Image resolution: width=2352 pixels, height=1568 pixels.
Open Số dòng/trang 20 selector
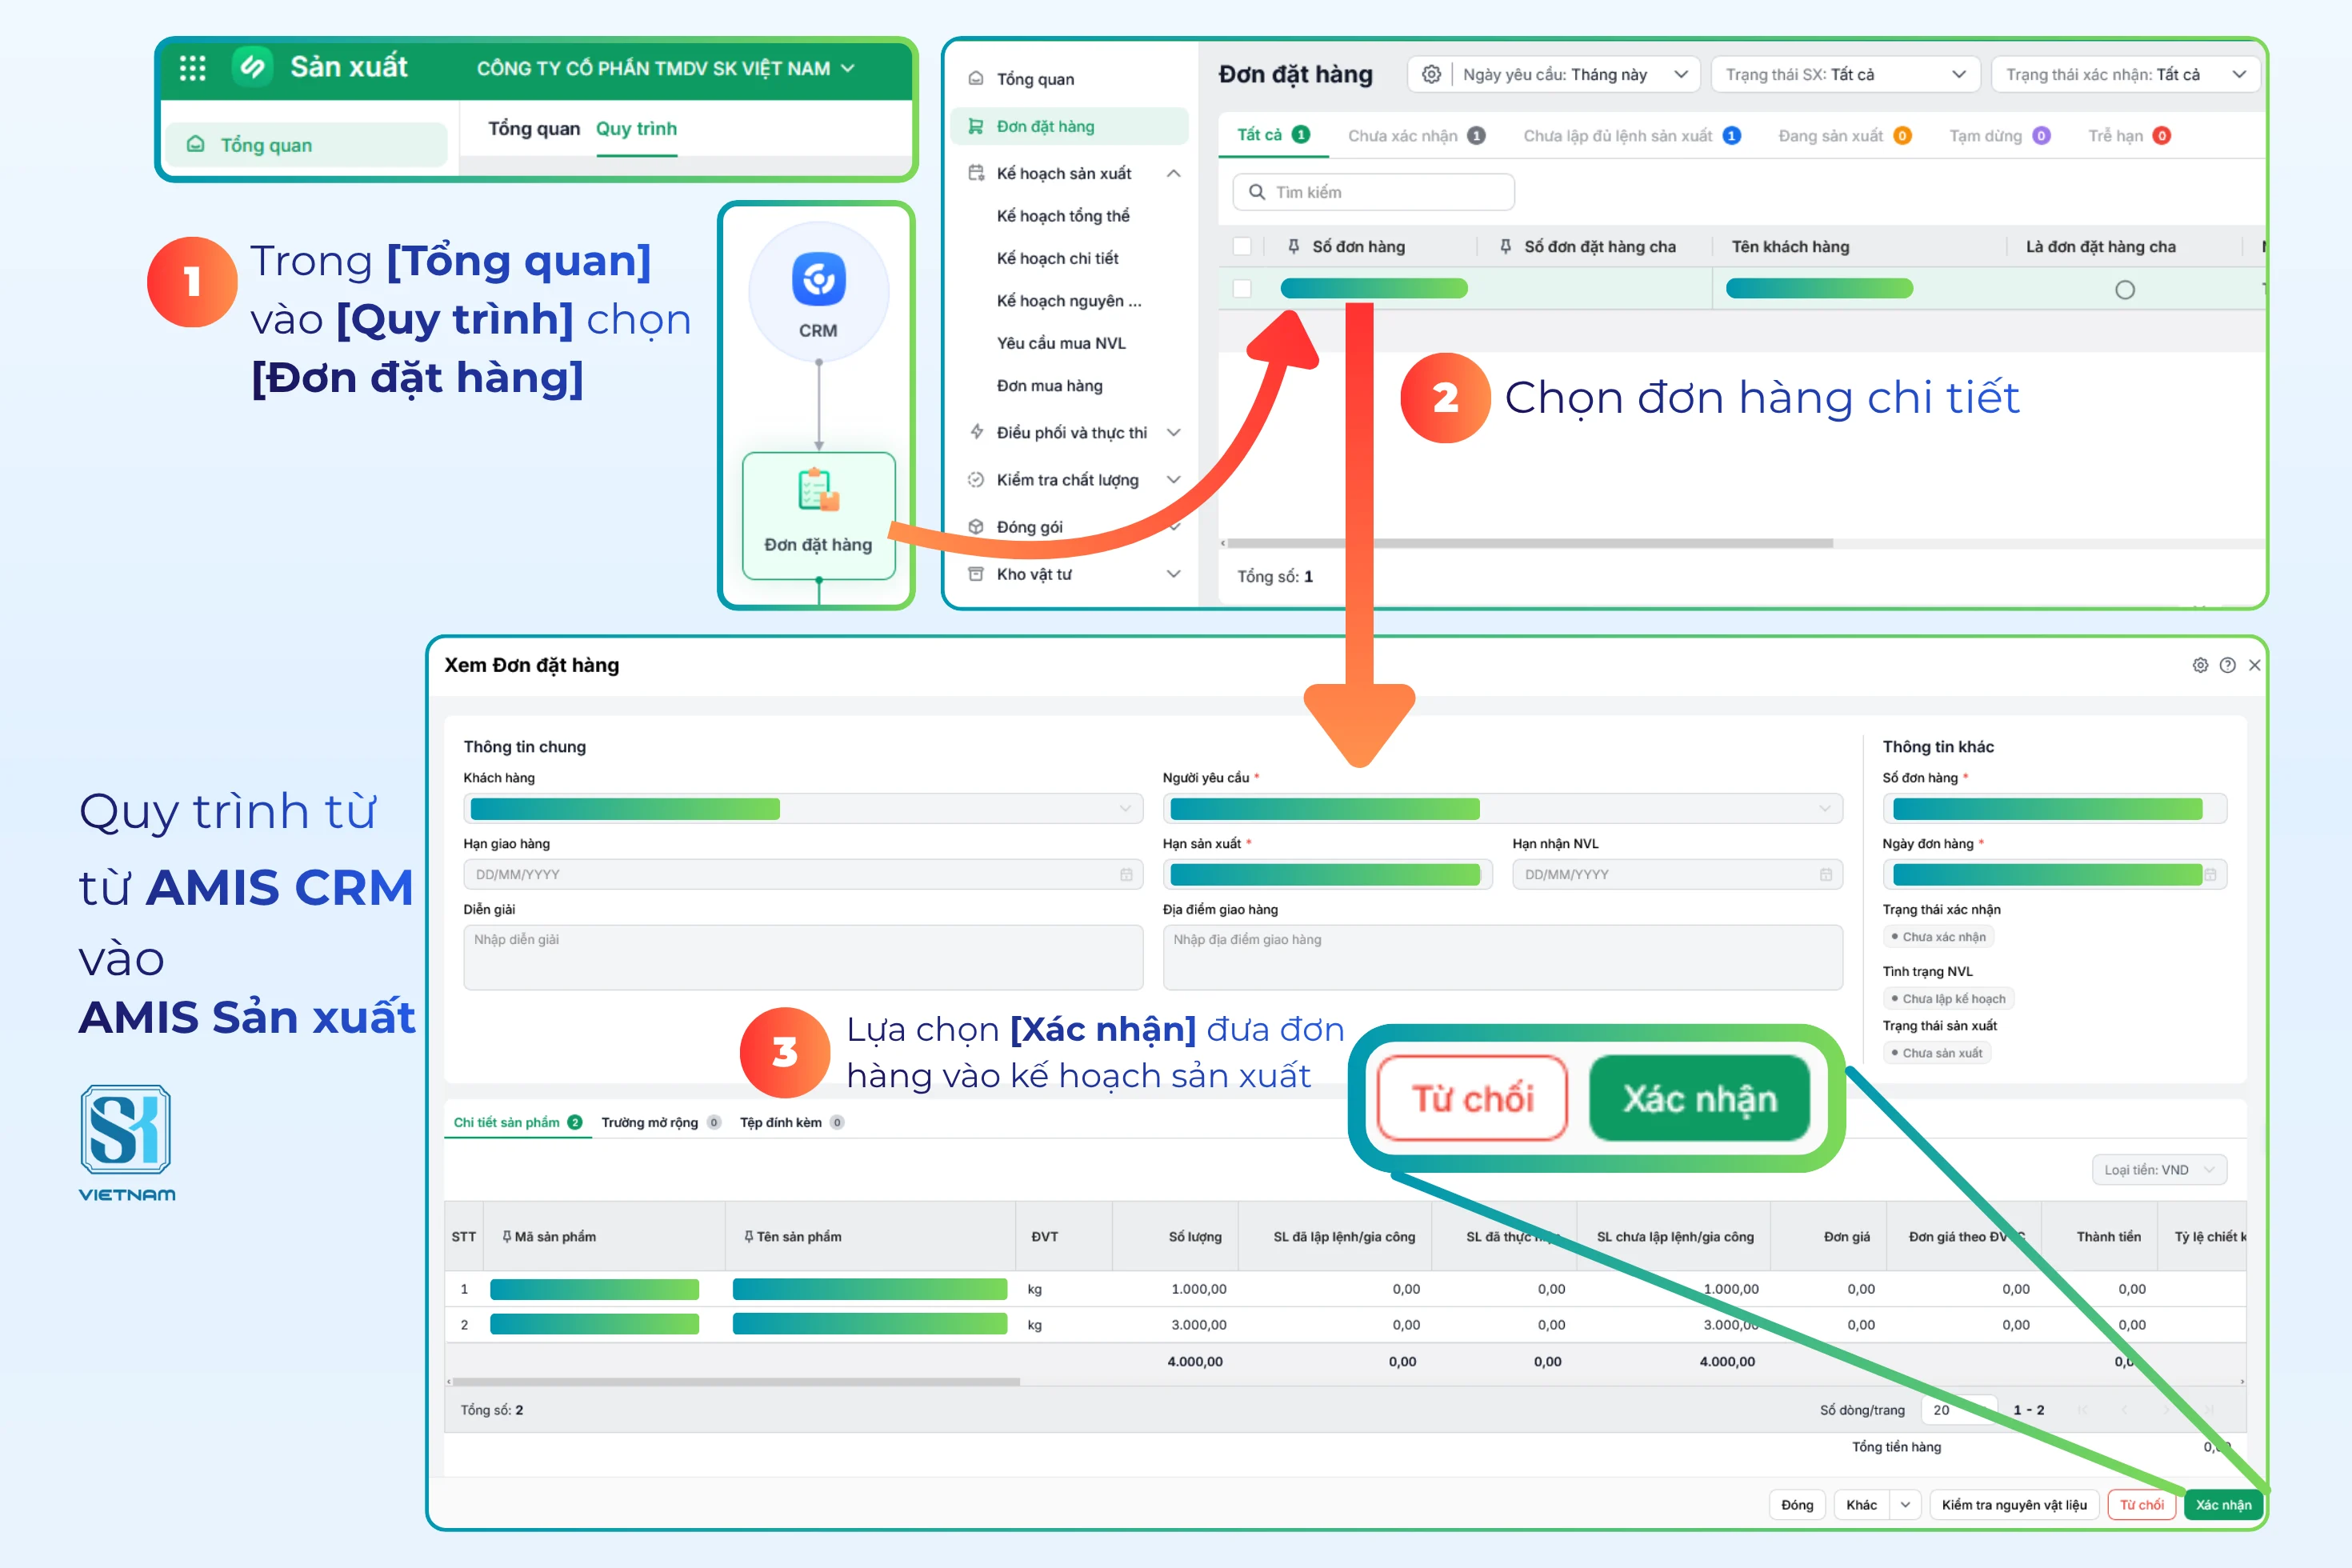[1959, 1410]
